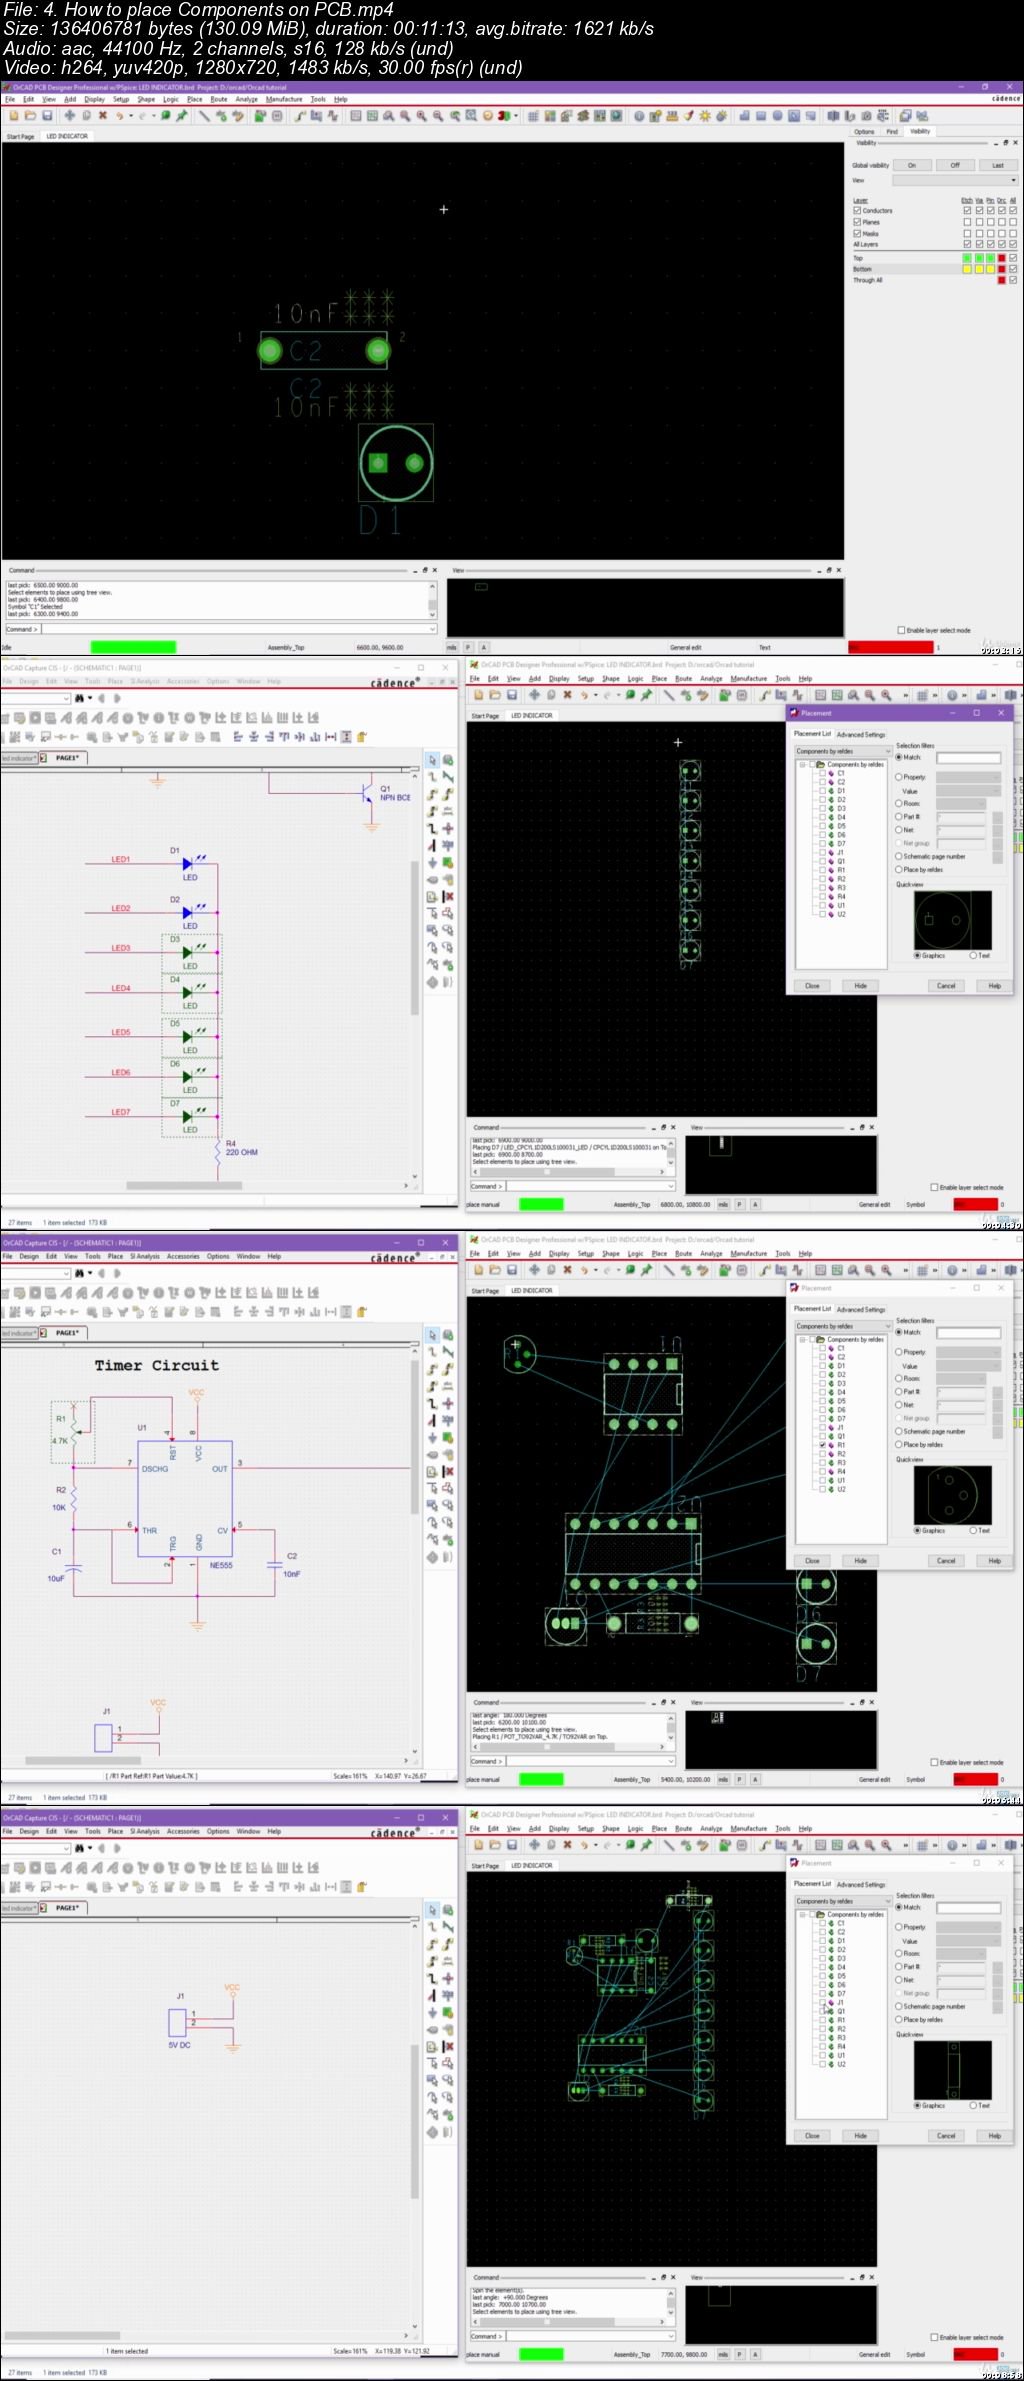Select the Move tool icon in the top frame toolbar

[68, 116]
